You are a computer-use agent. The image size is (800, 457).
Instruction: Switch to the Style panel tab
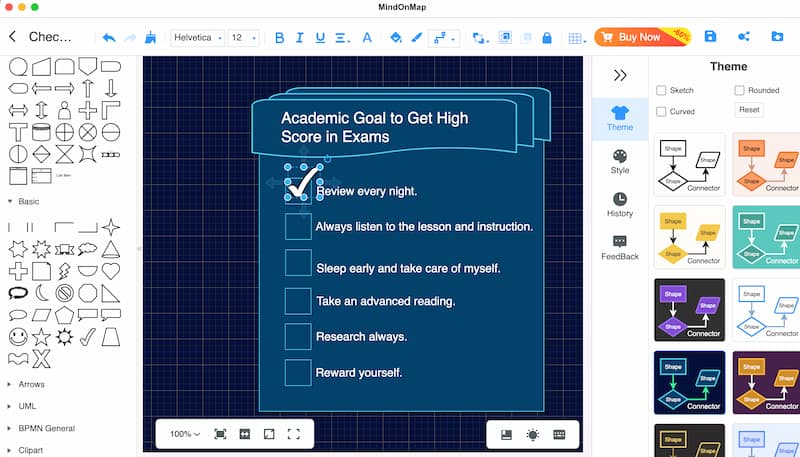coord(620,162)
